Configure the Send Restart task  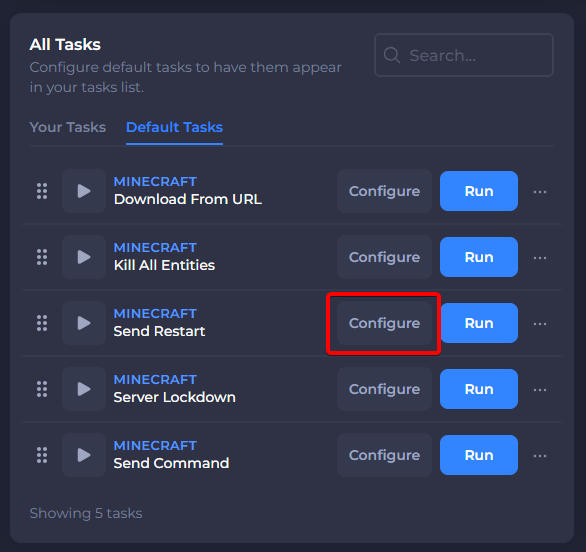(x=384, y=323)
